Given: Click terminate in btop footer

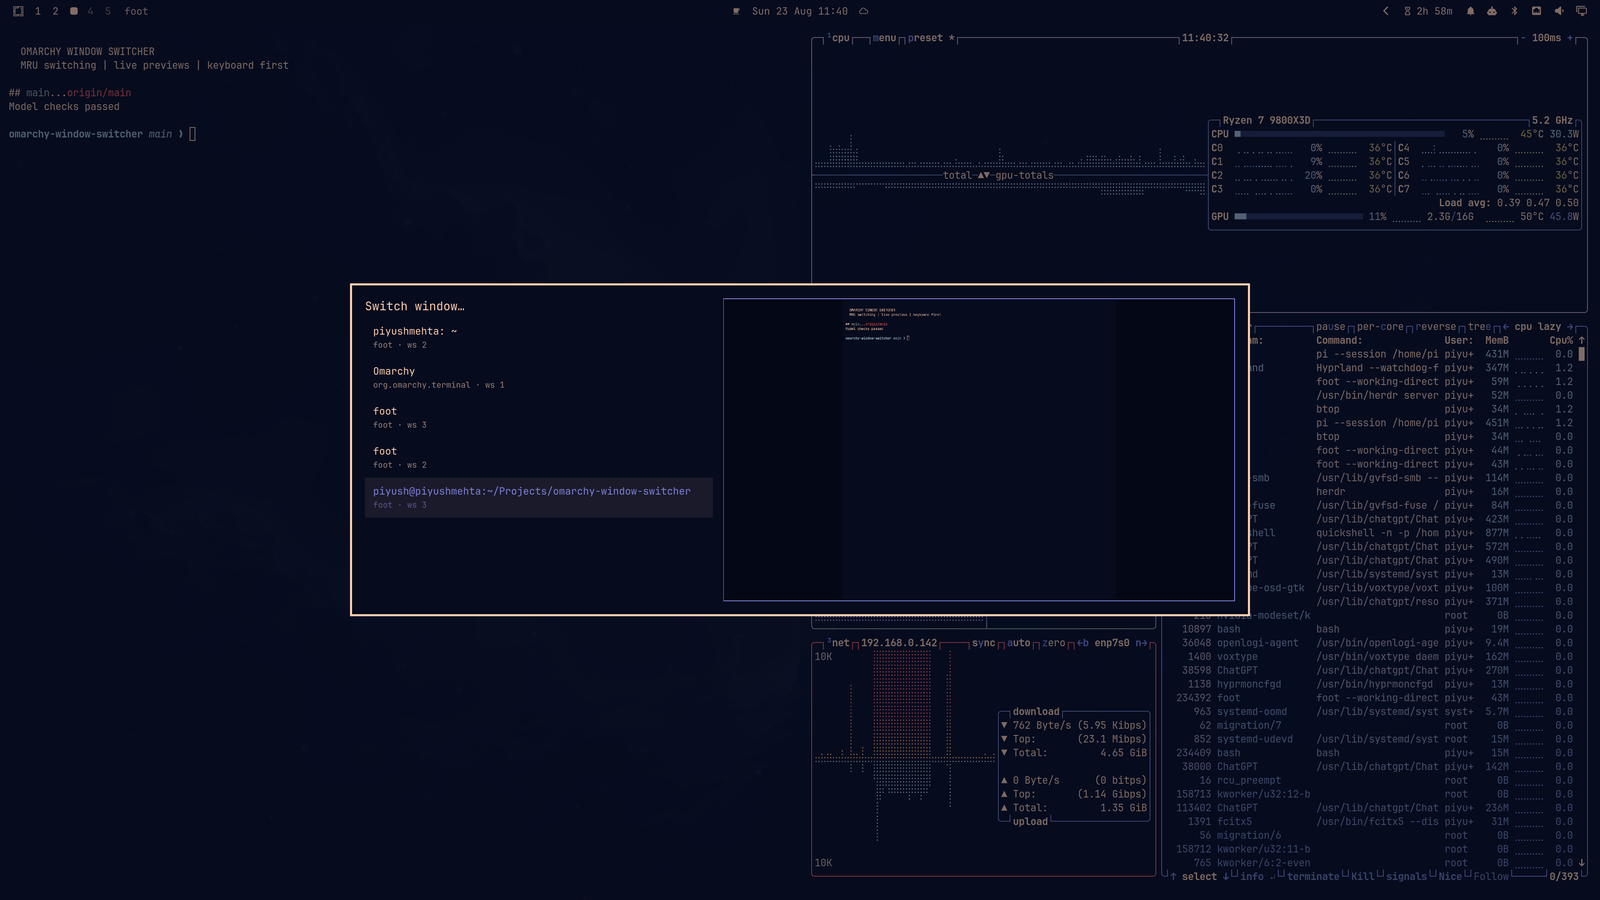Looking at the screenshot, I should coord(1313,877).
